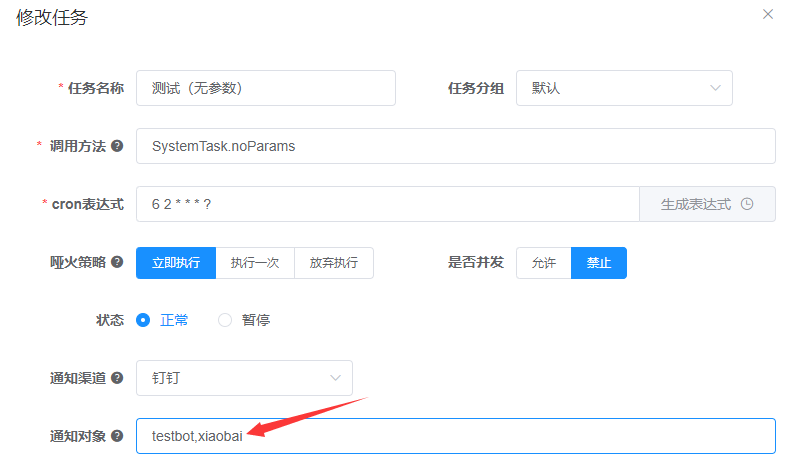787x472 pixels.
Task: Click help icon beside 通知对象 label
Action: [117, 436]
